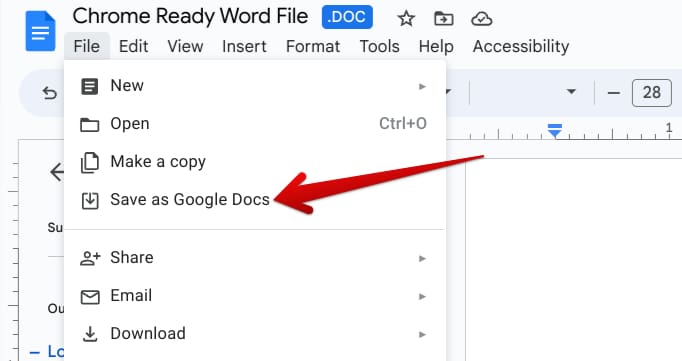
Task: Open the Insert menu
Action: [x=244, y=46]
